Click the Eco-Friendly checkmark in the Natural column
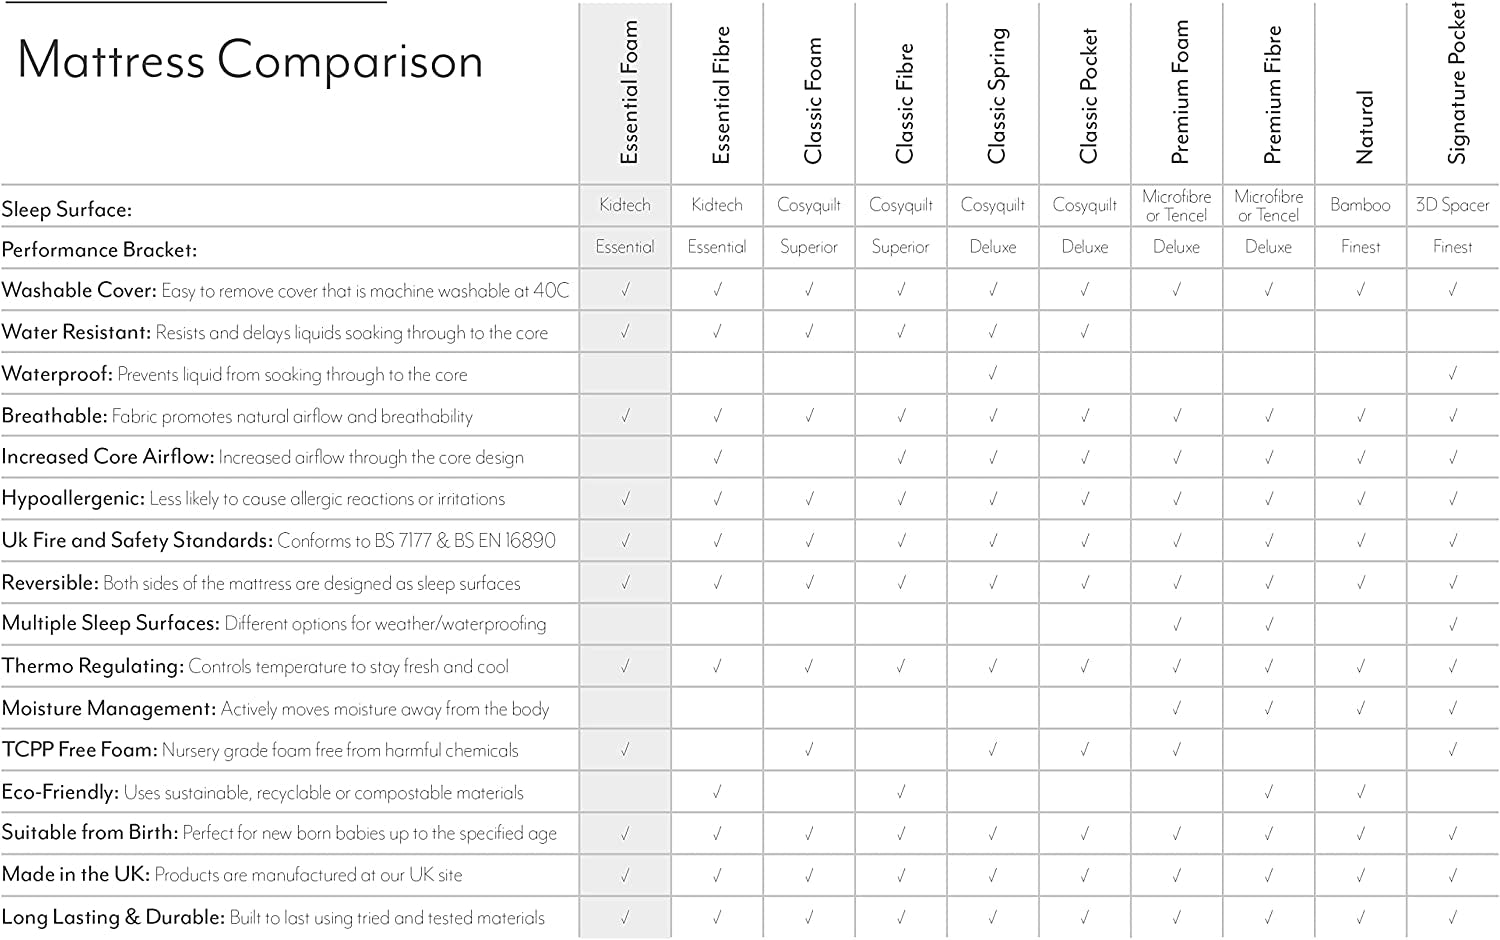Viewport: 1500px width, 940px height. [x=1361, y=791]
